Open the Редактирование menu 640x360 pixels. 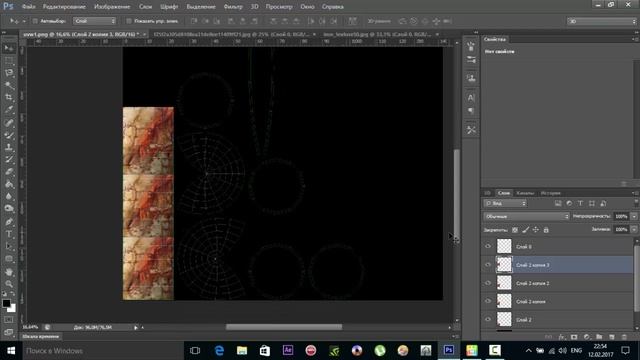pos(64,7)
